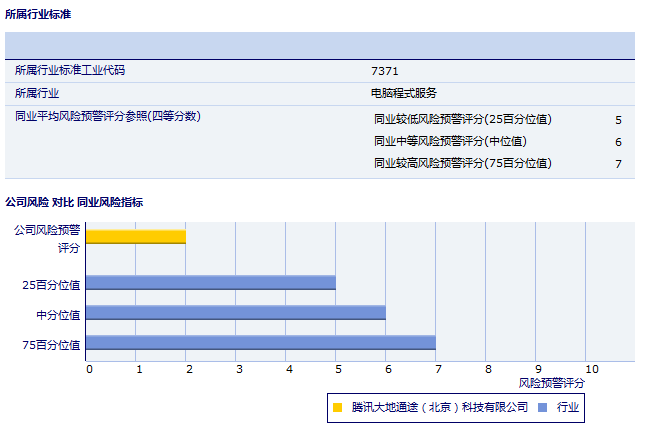Select 同业中等风险预警评分(中位值) row text
Image resolution: width=670 pixels, height=435 pixels.
[x=450, y=141]
